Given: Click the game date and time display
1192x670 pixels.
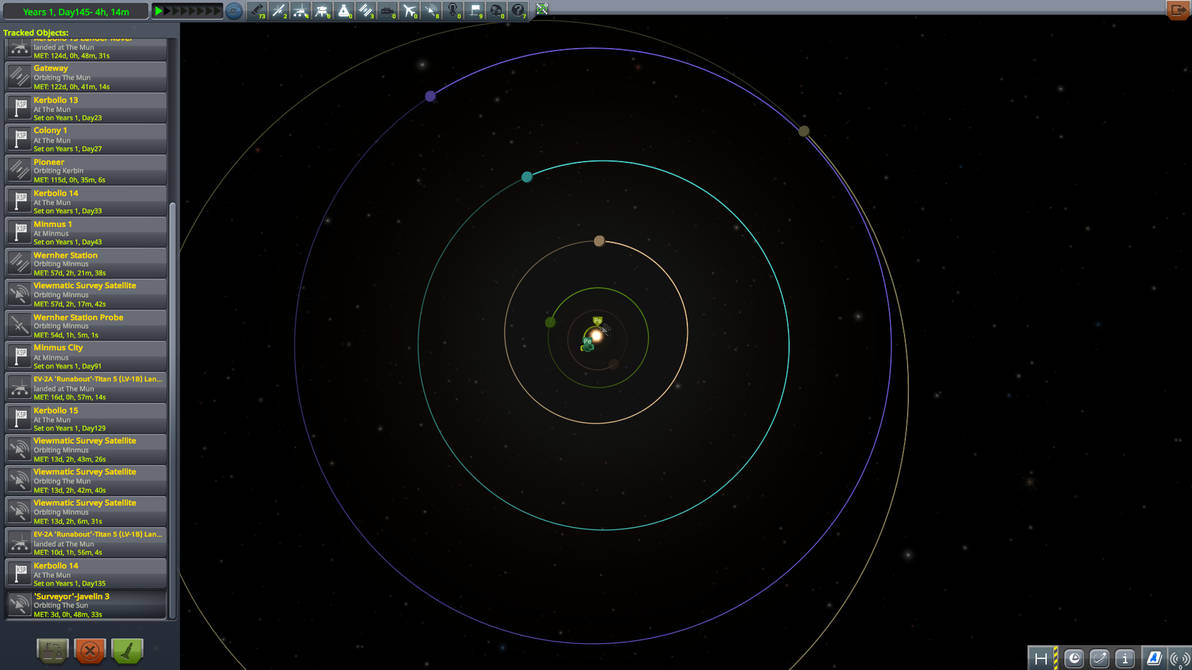Looking at the screenshot, I should tap(75, 11).
